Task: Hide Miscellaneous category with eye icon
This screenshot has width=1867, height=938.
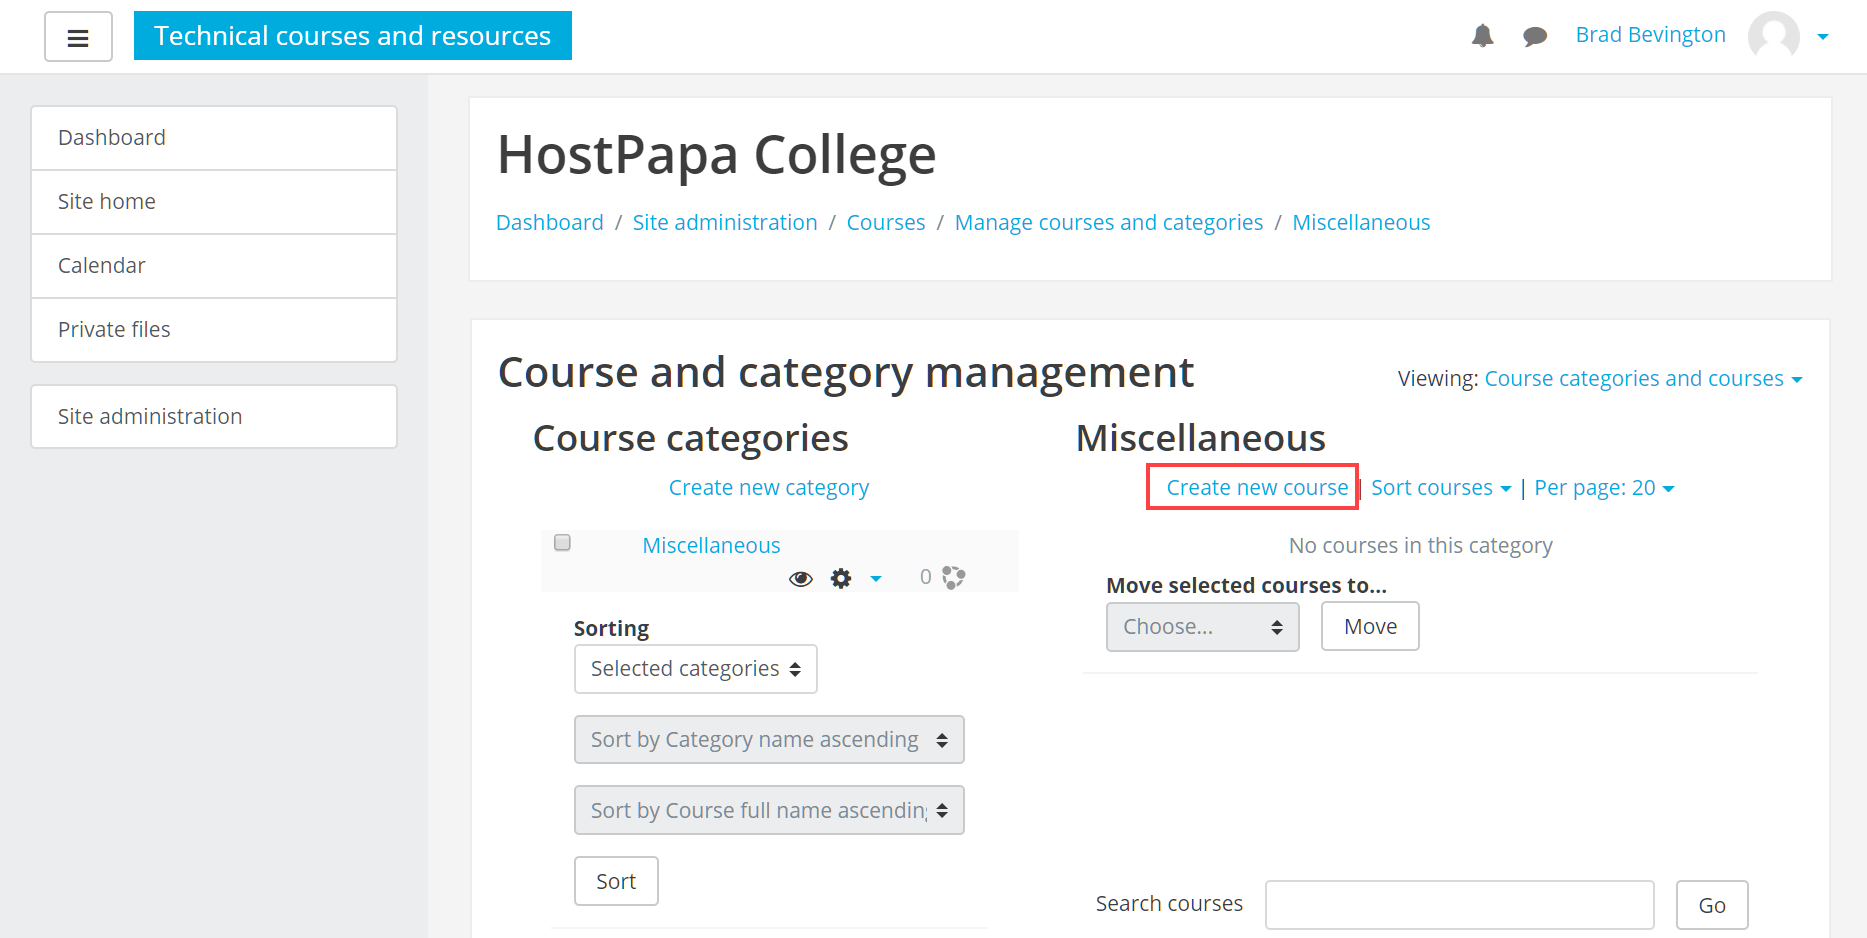Action: (800, 578)
